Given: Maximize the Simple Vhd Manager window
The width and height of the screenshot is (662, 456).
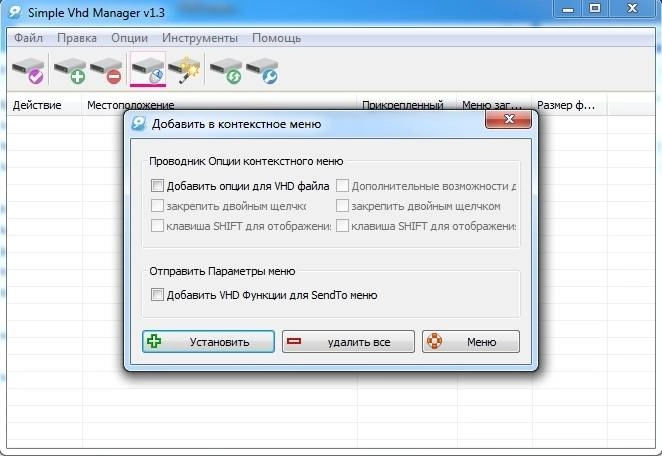Looking at the screenshot, I should 595,8.
